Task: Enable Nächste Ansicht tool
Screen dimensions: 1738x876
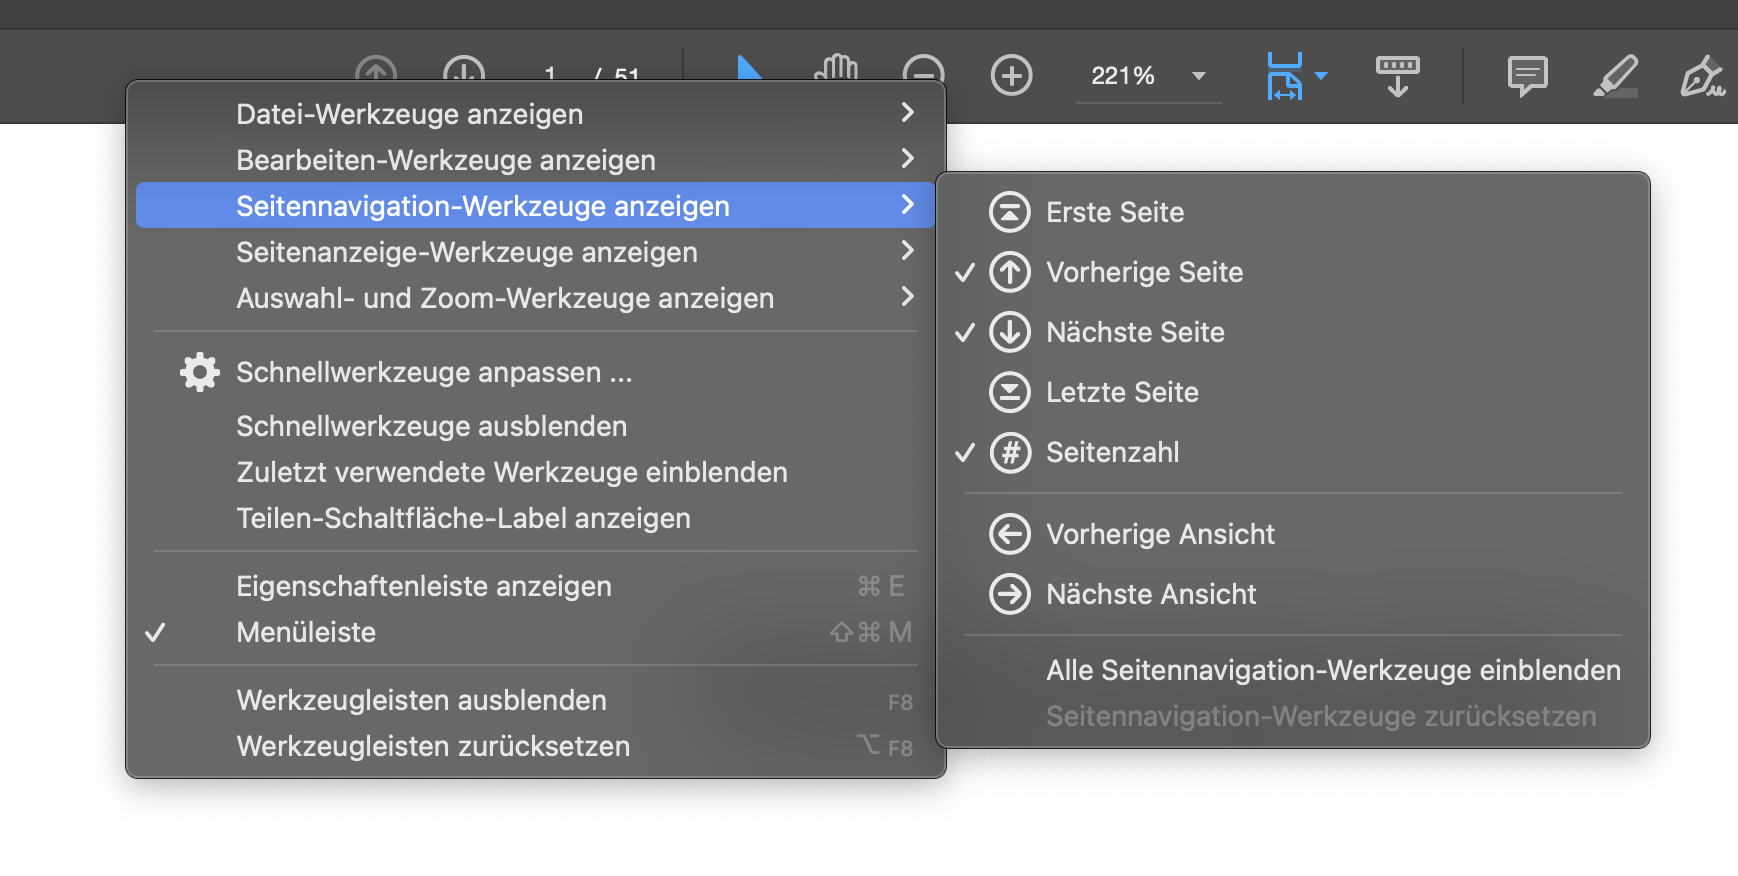Action: (x=1292, y=594)
